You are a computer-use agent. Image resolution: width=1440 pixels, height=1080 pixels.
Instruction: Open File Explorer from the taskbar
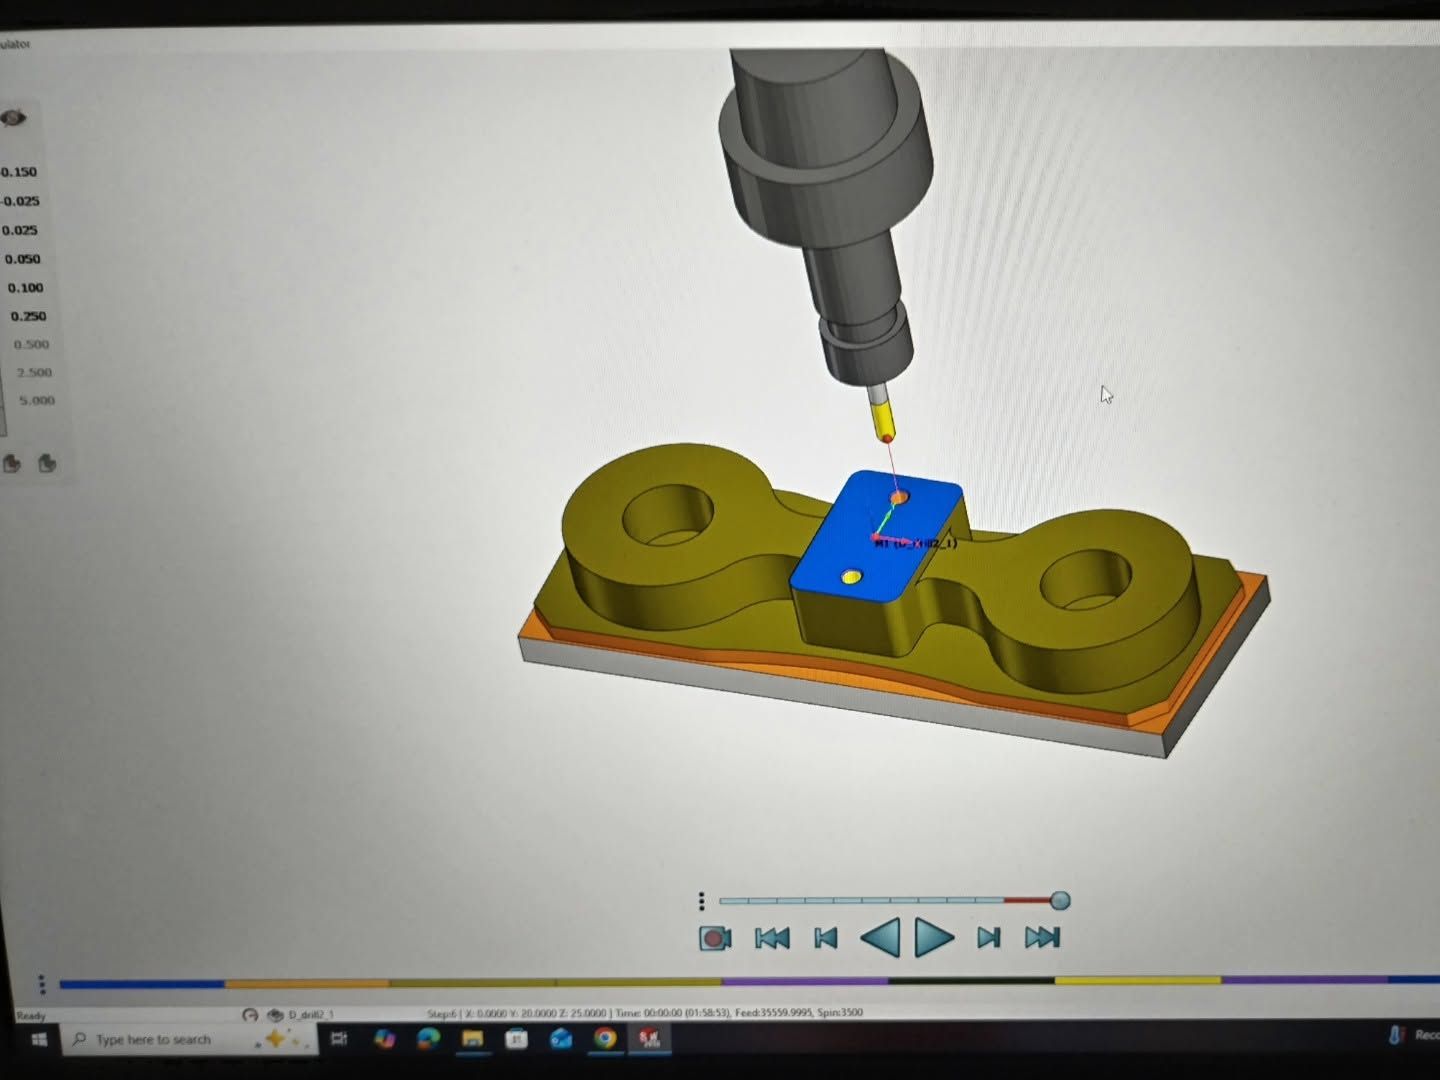click(x=472, y=1039)
